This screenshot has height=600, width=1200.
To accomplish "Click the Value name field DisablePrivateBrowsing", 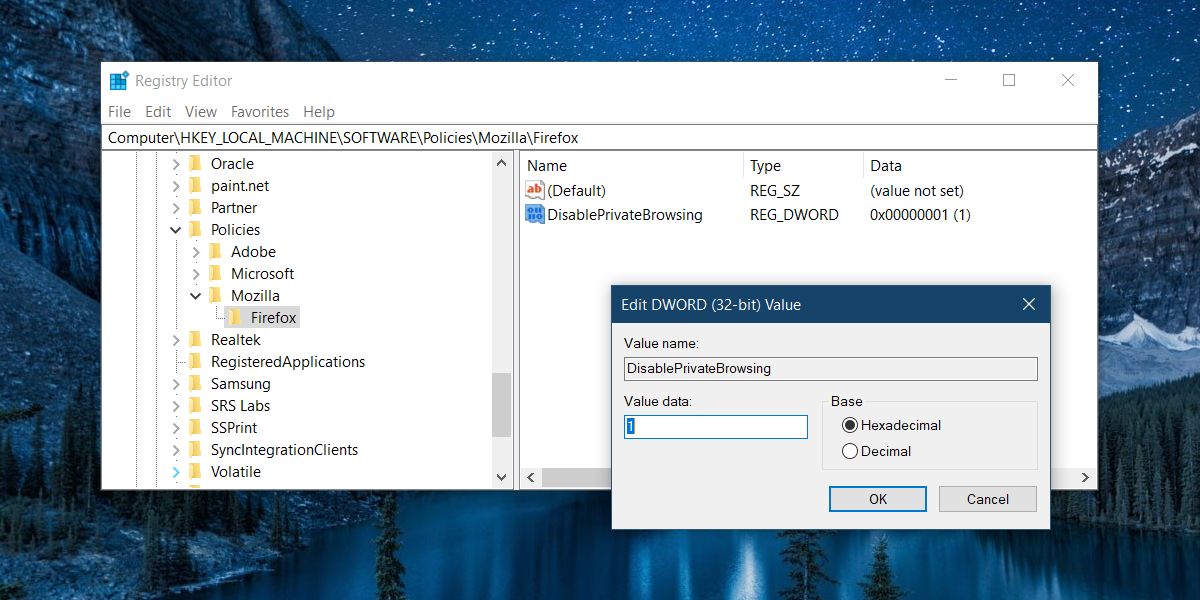I will (831, 368).
